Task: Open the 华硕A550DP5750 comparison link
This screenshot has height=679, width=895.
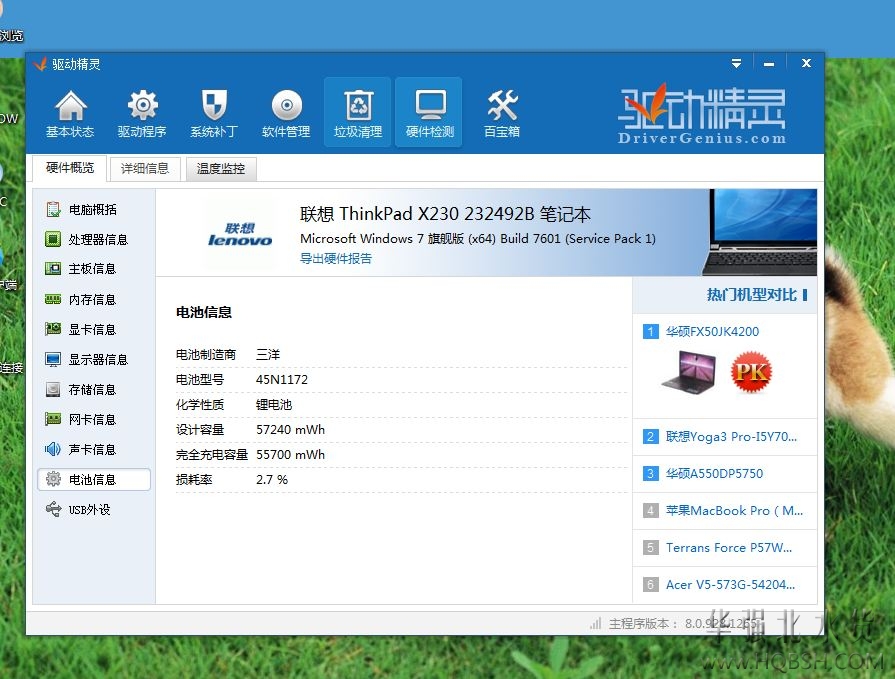Action: click(714, 474)
